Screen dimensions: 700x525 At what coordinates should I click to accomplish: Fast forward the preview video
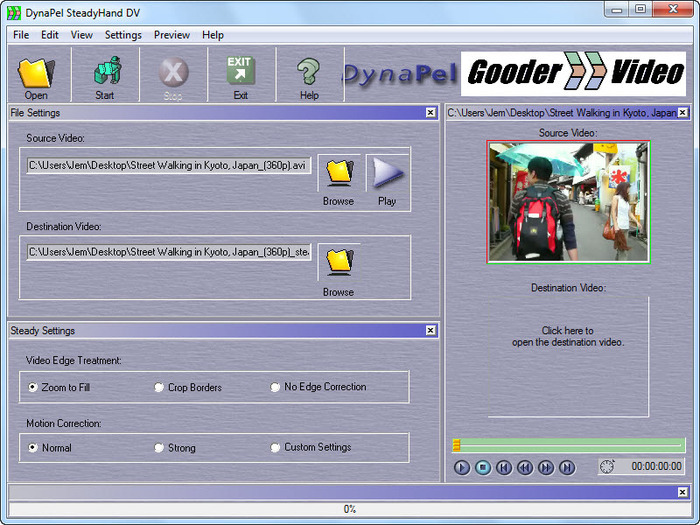546,467
